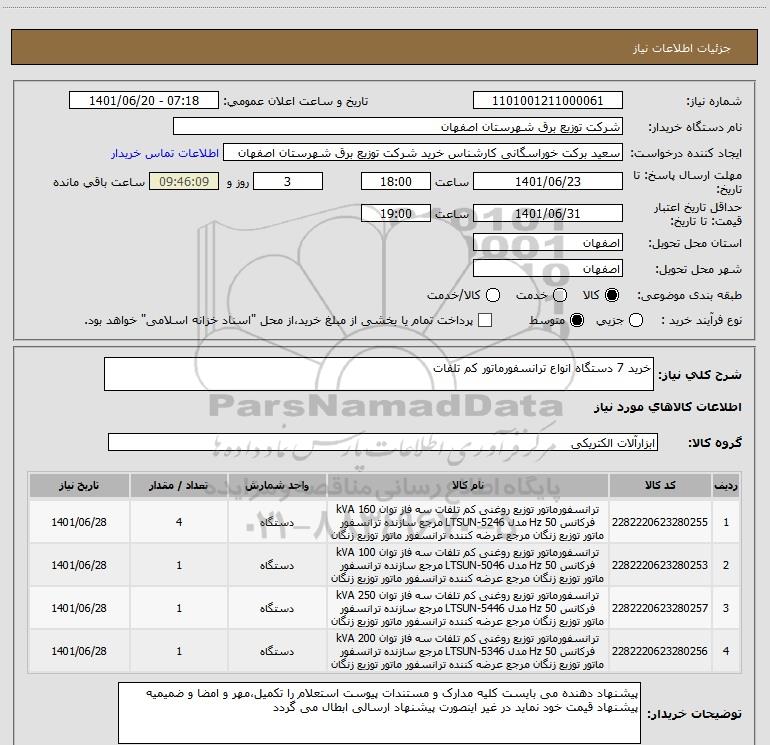Click remaining time countdown 09:46:09
The height and width of the screenshot is (745, 770).
(184, 181)
